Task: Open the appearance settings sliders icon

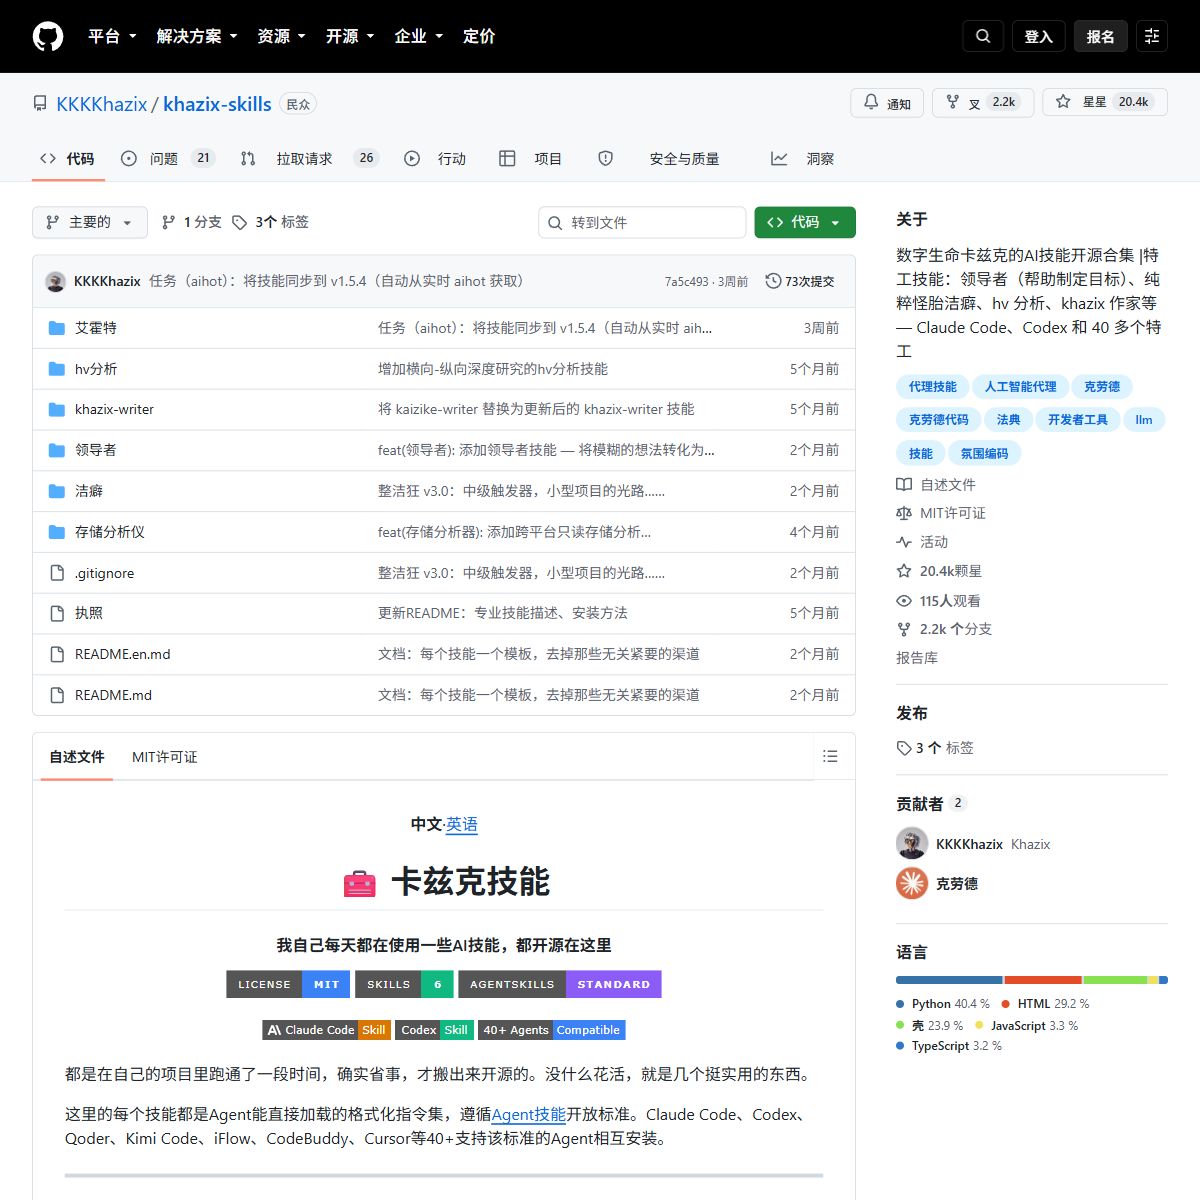Action: click(1152, 36)
